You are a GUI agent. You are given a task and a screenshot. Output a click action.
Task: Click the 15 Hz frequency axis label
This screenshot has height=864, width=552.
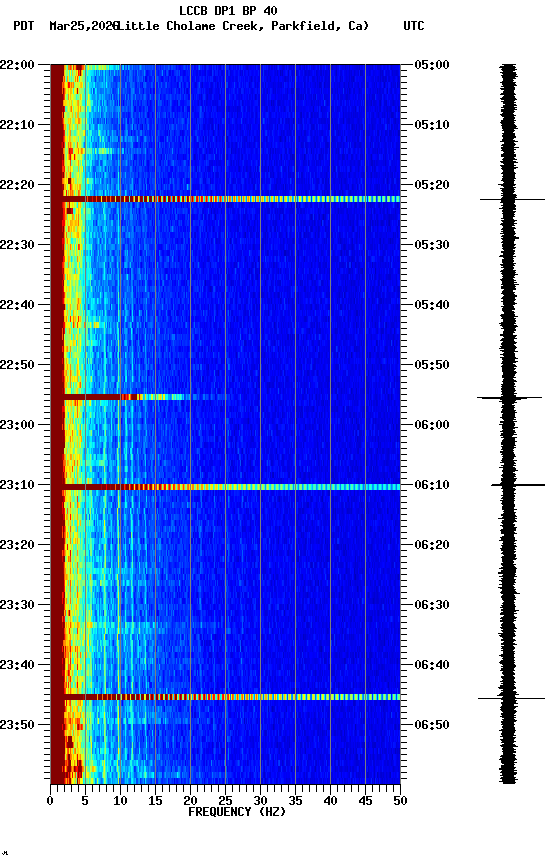[x=155, y=801]
